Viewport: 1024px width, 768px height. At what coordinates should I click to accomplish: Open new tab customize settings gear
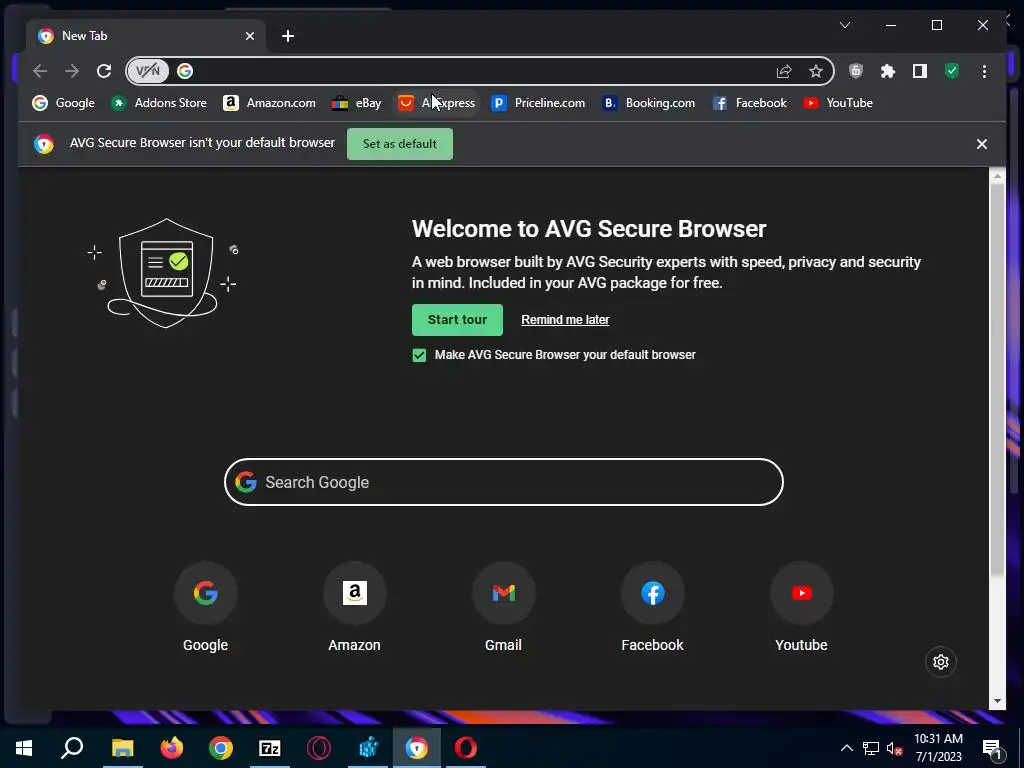coord(941,662)
